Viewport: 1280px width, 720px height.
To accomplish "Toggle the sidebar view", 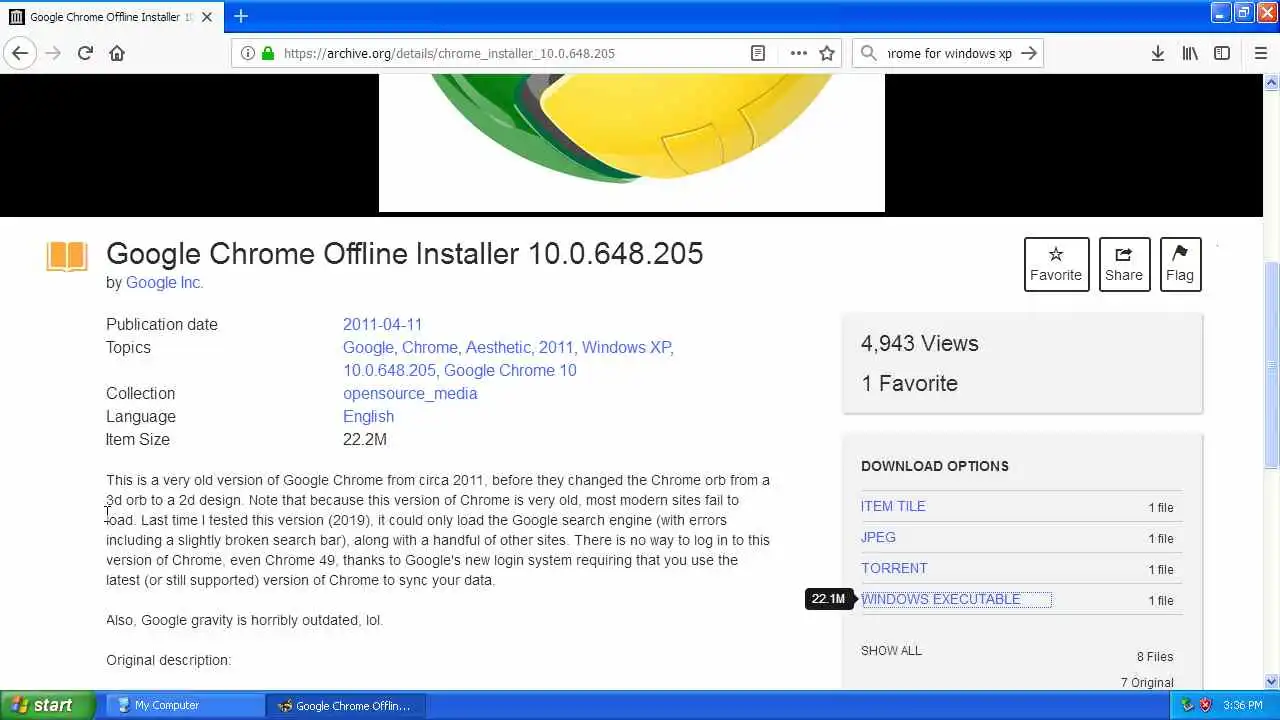I will [1222, 53].
